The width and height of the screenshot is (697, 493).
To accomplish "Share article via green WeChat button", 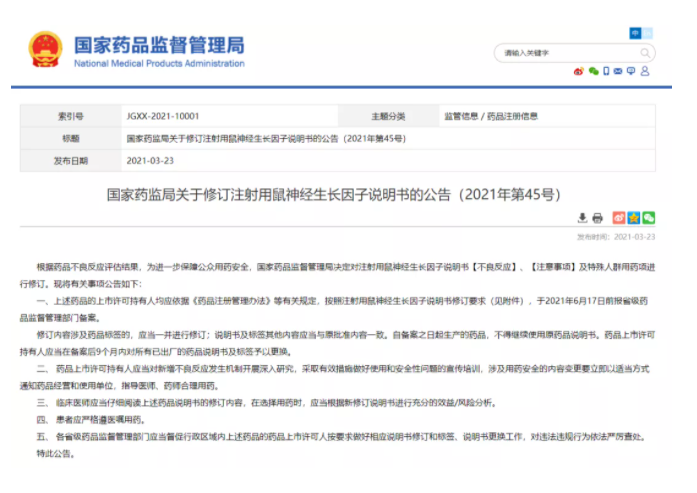I will 648,217.
